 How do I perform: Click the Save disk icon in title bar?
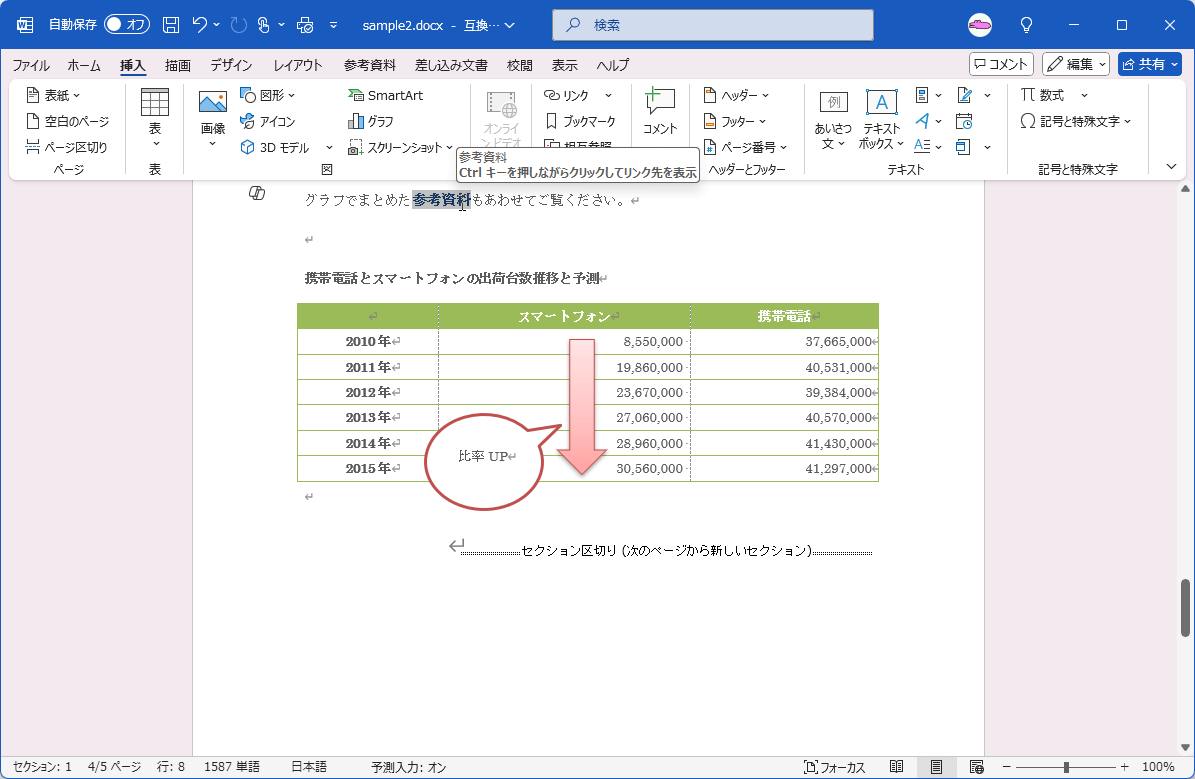(171, 25)
